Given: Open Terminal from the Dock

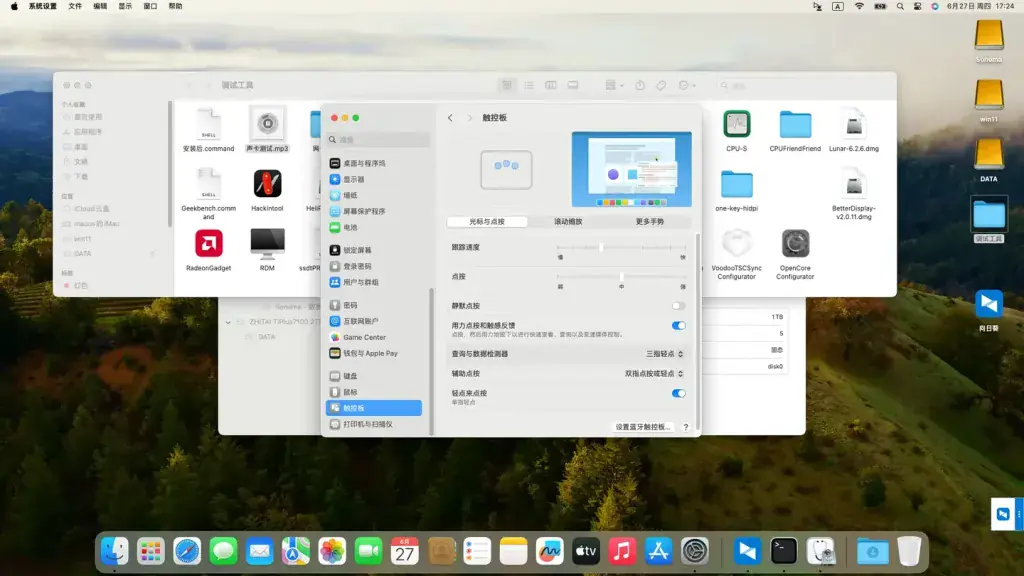Looking at the screenshot, I should point(784,552).
